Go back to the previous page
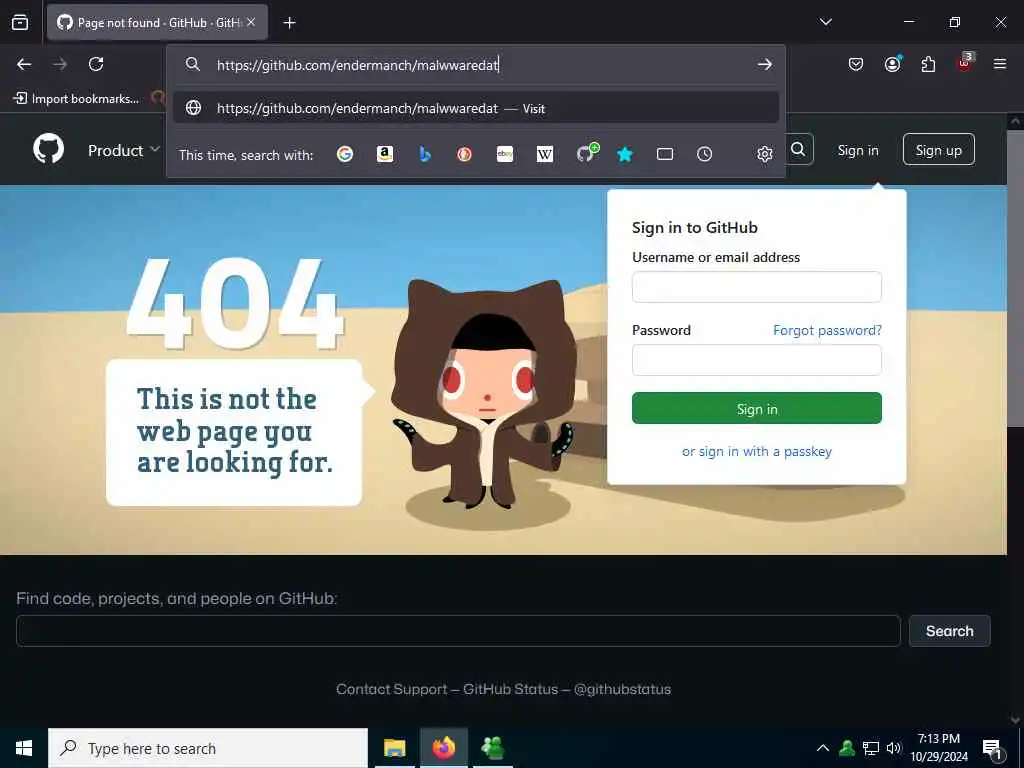Viewport: 1024px width, 768px height. click(x=24, y=64)
